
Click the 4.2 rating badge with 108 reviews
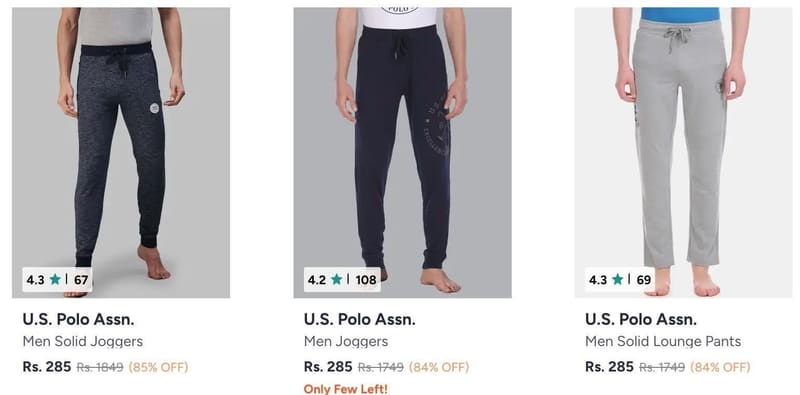tap(342, 280)
